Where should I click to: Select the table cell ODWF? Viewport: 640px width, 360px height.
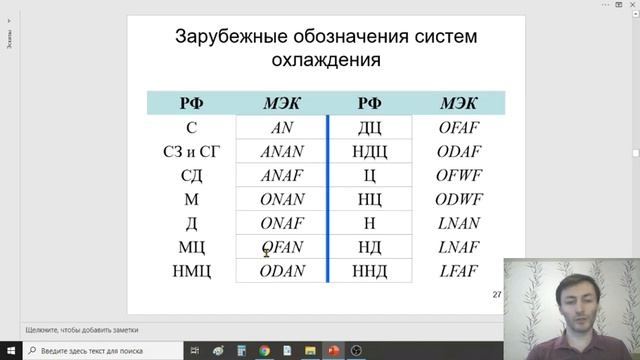[x=459, y=199]
